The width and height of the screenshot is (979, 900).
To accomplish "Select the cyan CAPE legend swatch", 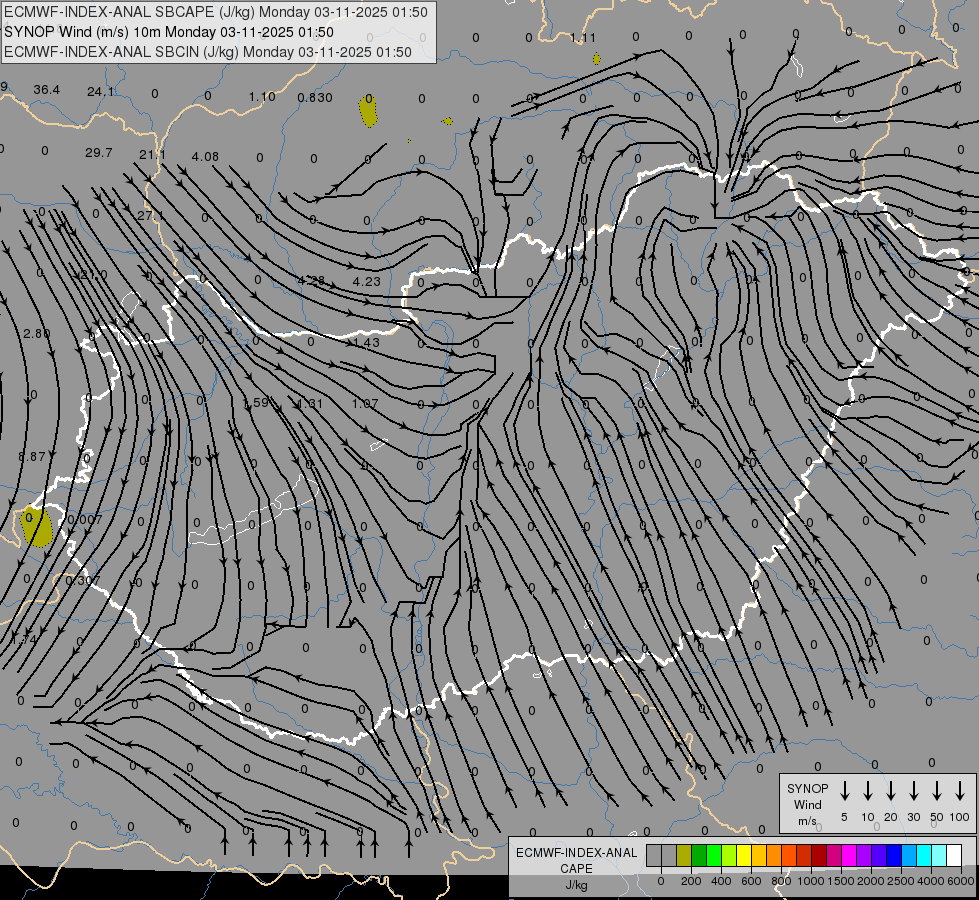I will click(923, 855).
